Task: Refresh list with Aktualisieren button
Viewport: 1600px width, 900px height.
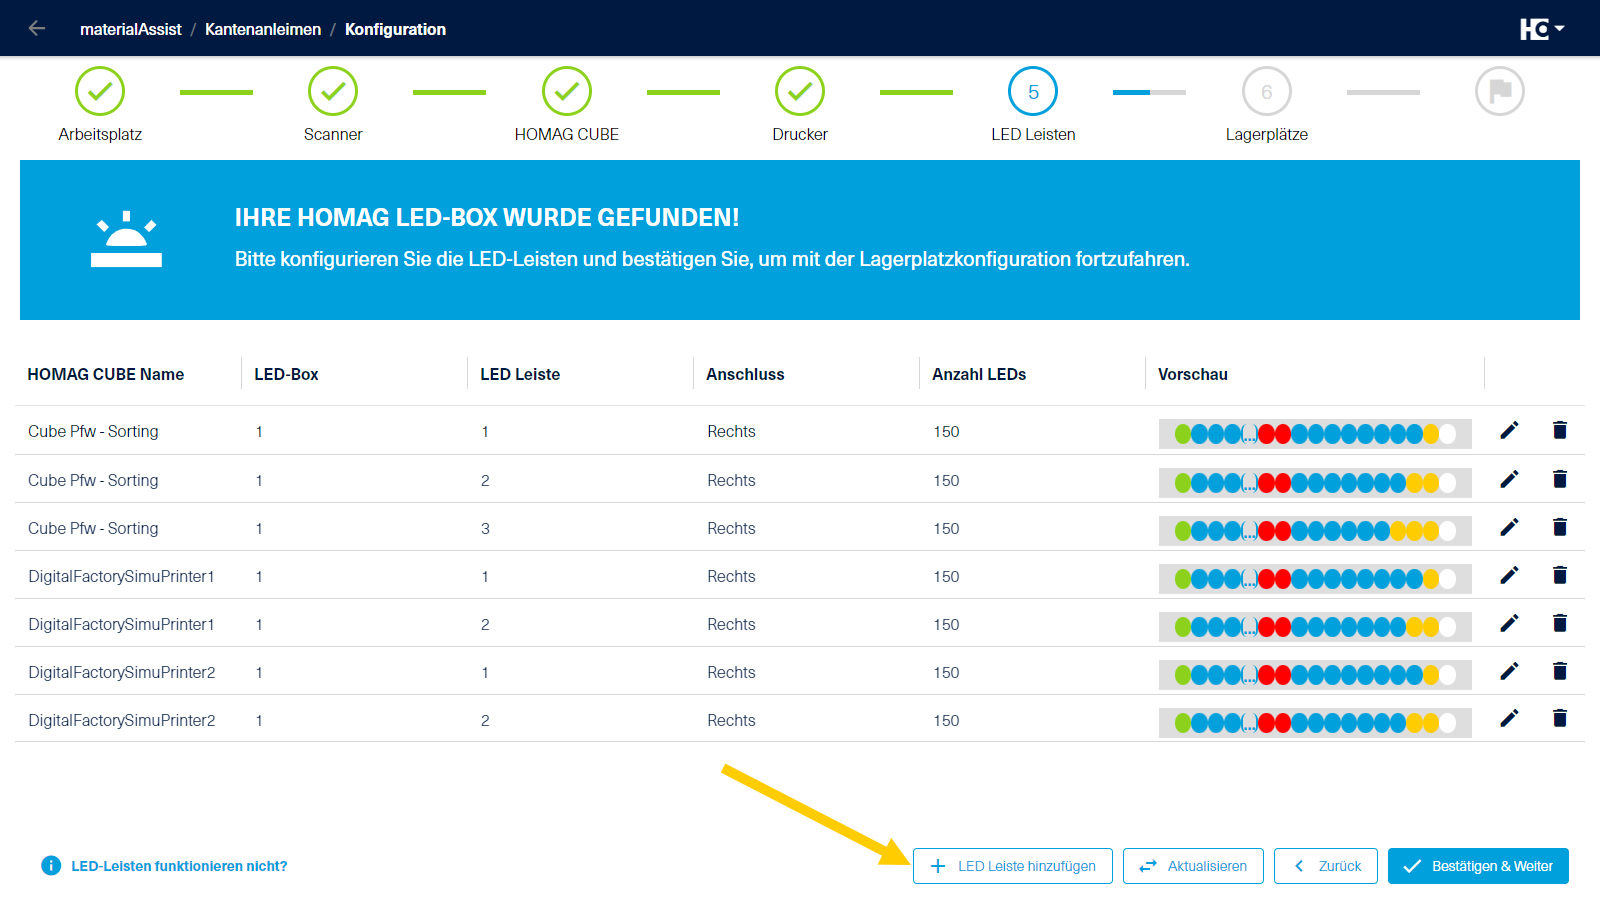Action: point(1193,866)
